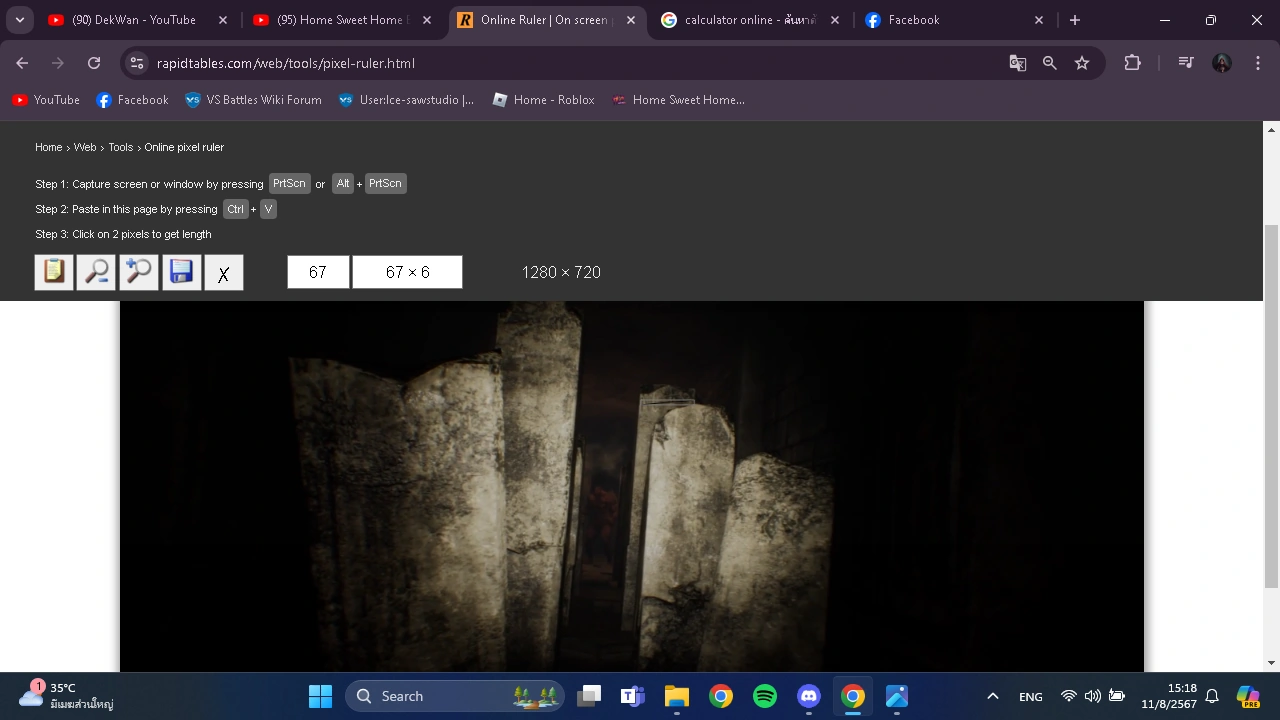This screenshot has width=1280, height=720.
Task: Switch to the Home Sweet Home YouTube tab
Action: coord(340,20)
